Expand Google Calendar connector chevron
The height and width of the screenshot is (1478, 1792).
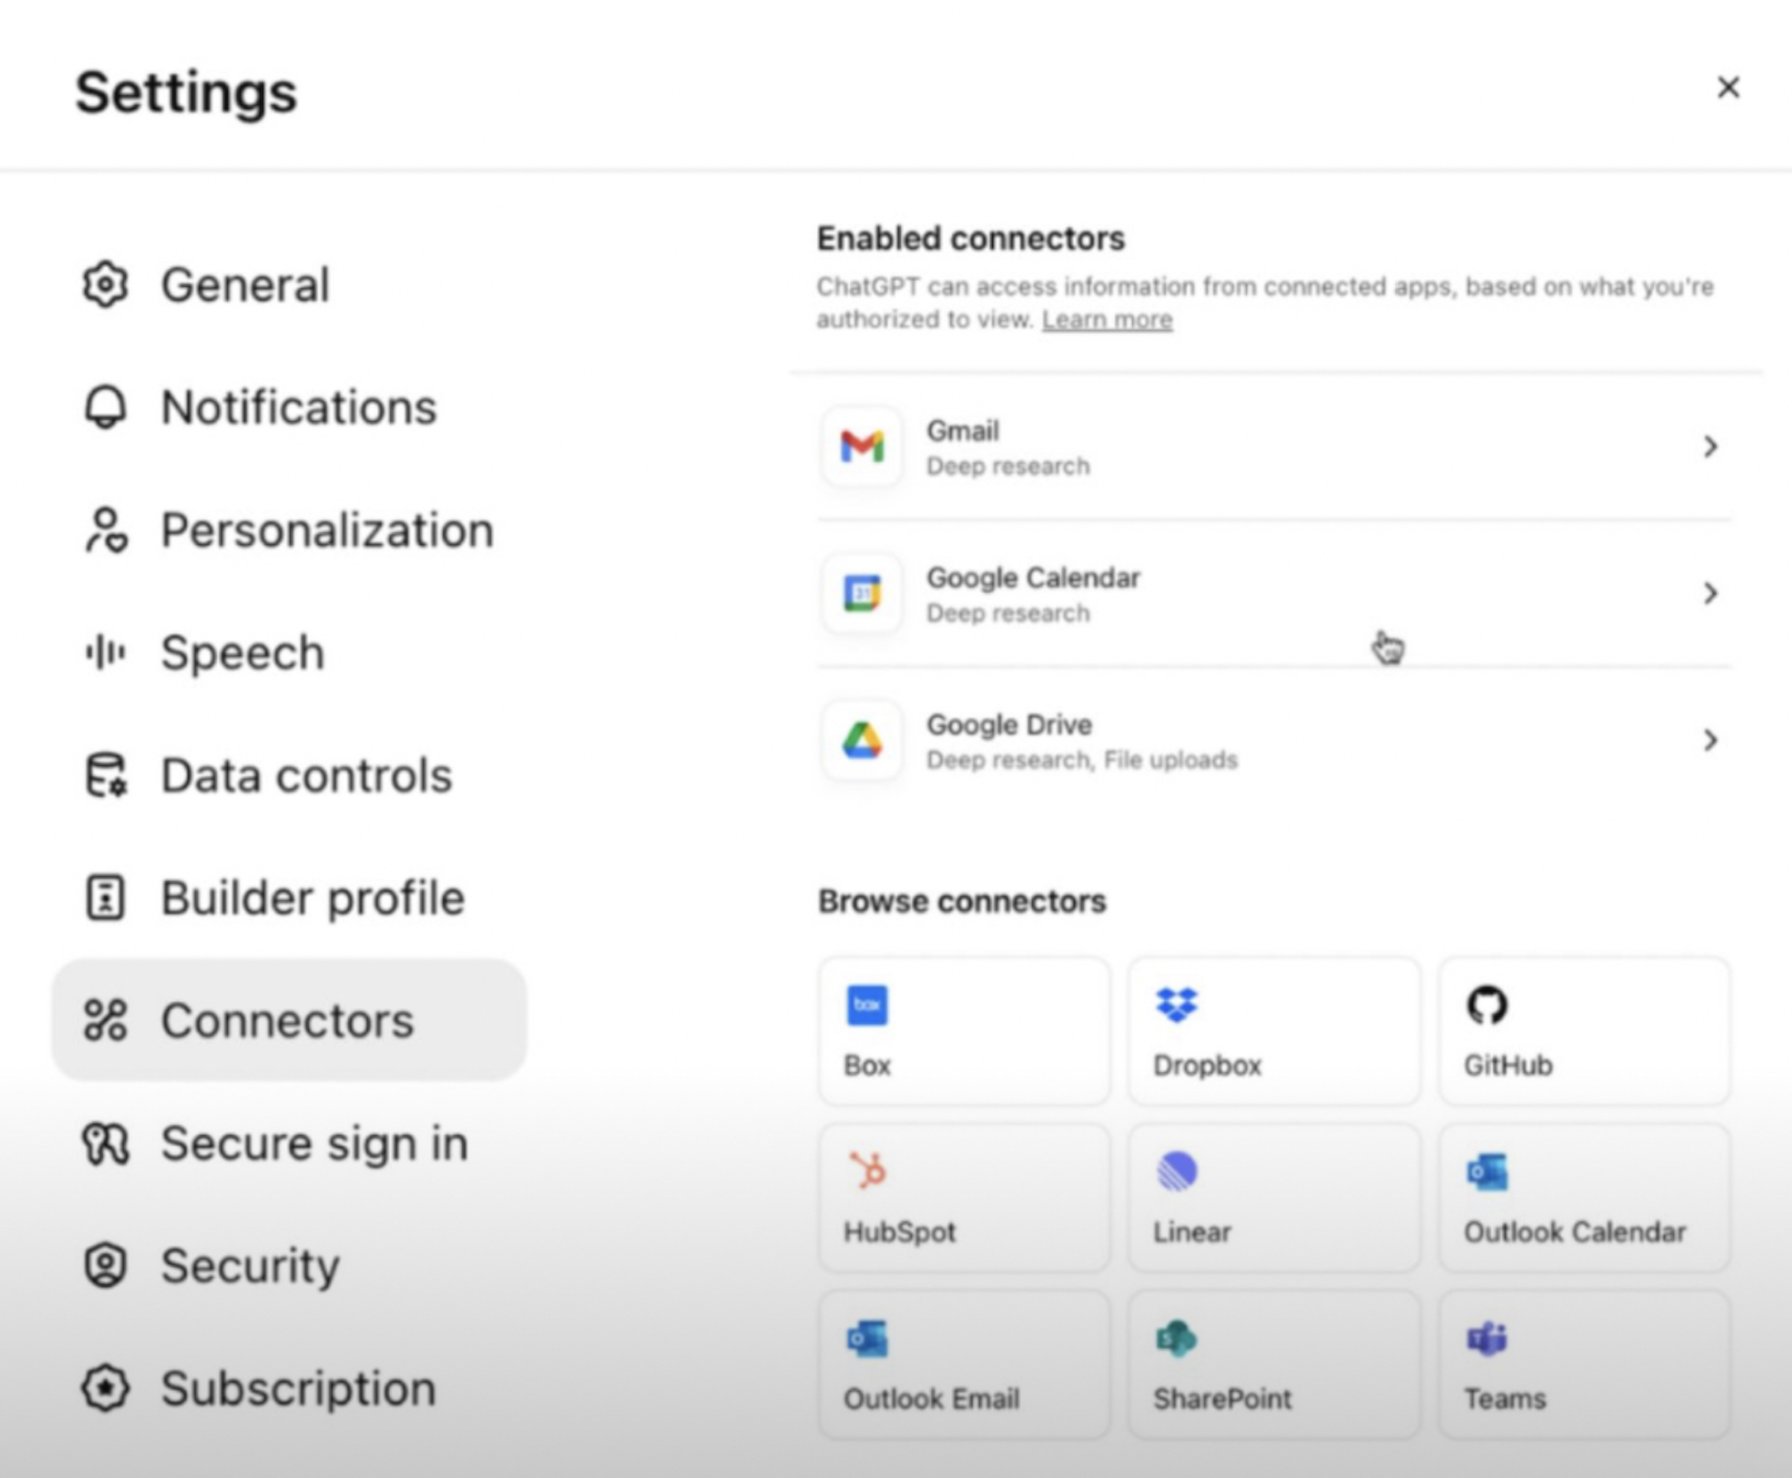1710,593
